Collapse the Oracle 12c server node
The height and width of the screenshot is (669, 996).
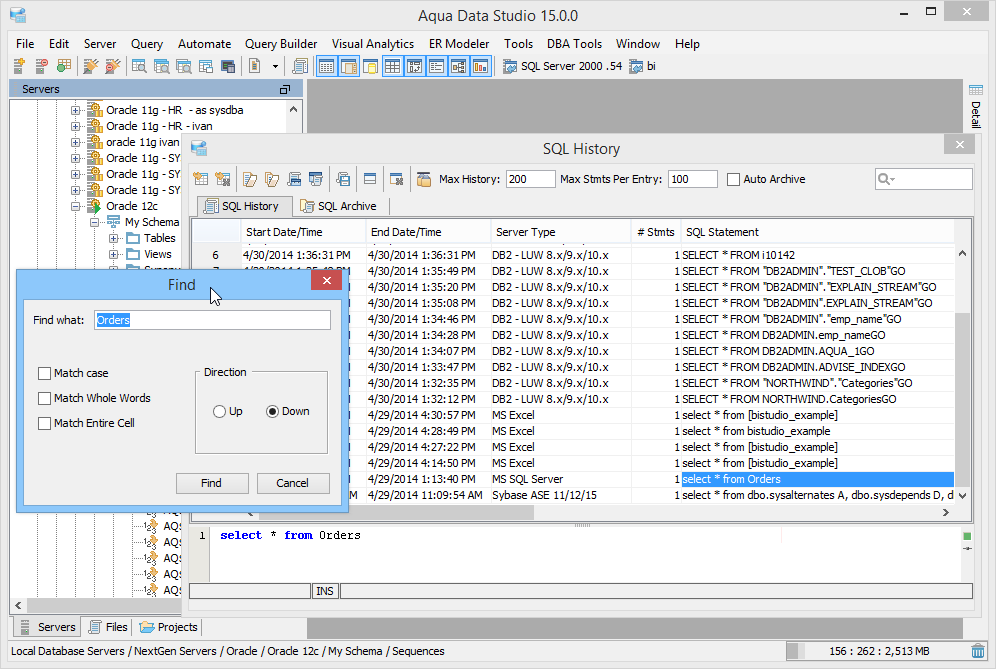76,206
